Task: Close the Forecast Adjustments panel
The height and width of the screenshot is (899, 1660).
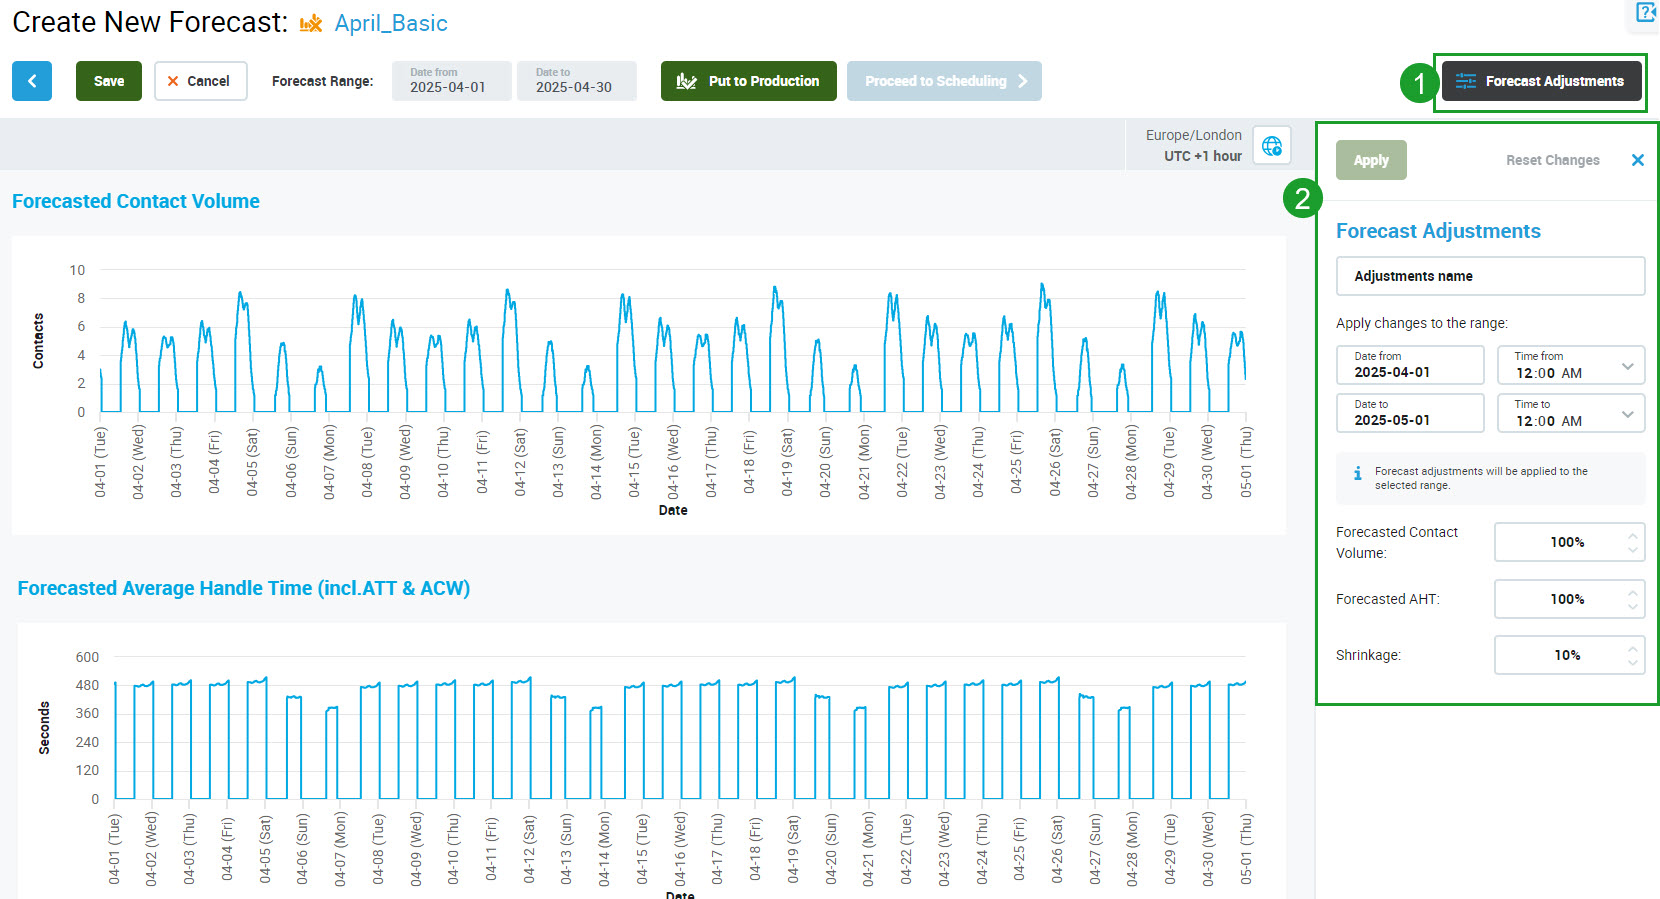Action: 1637,160
